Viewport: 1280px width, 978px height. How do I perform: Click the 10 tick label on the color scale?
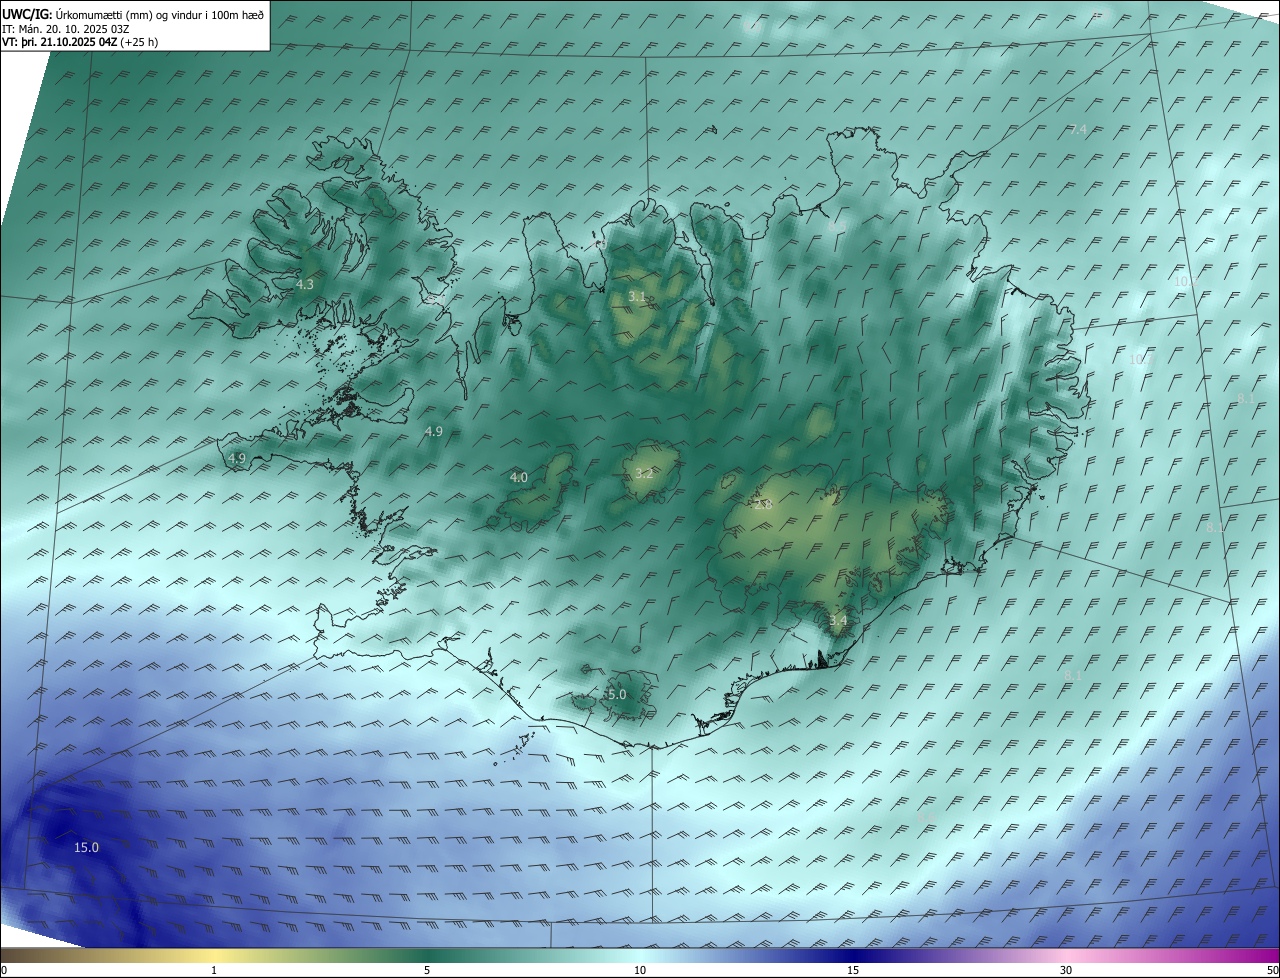(x=640, y=970)
